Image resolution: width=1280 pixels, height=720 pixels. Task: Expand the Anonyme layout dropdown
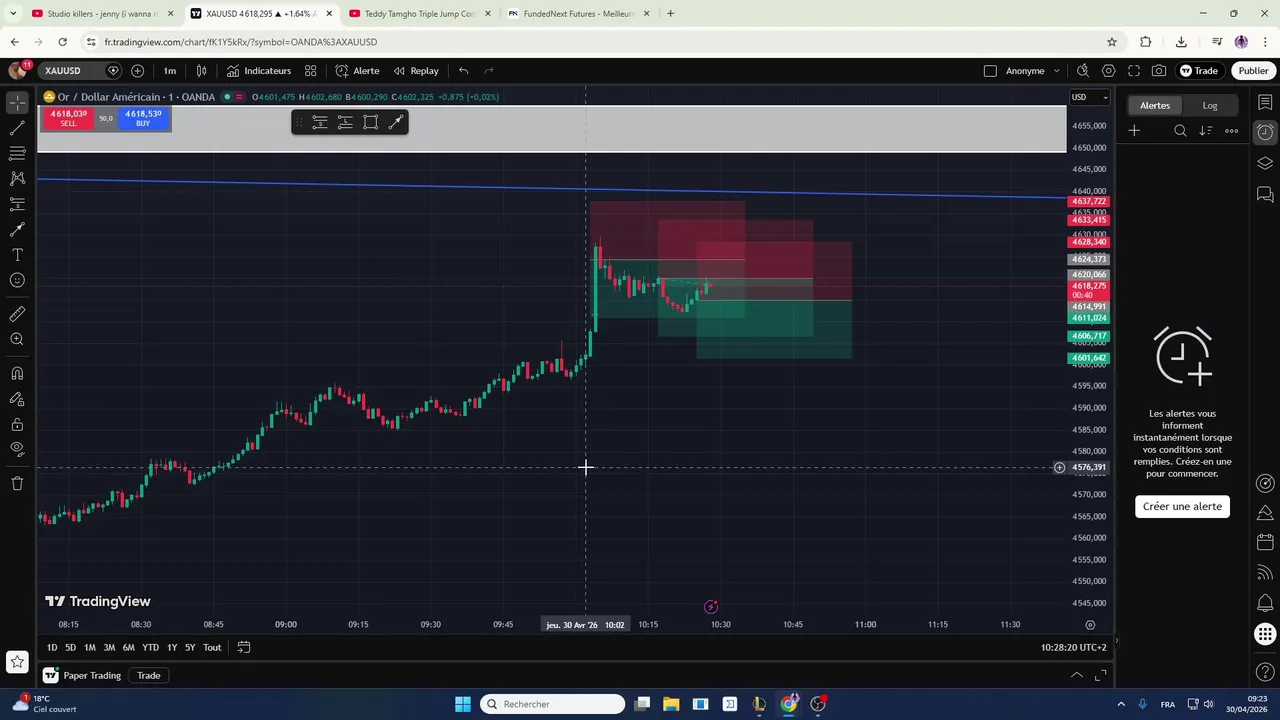pyautogui.click(x=1056, y=71)
